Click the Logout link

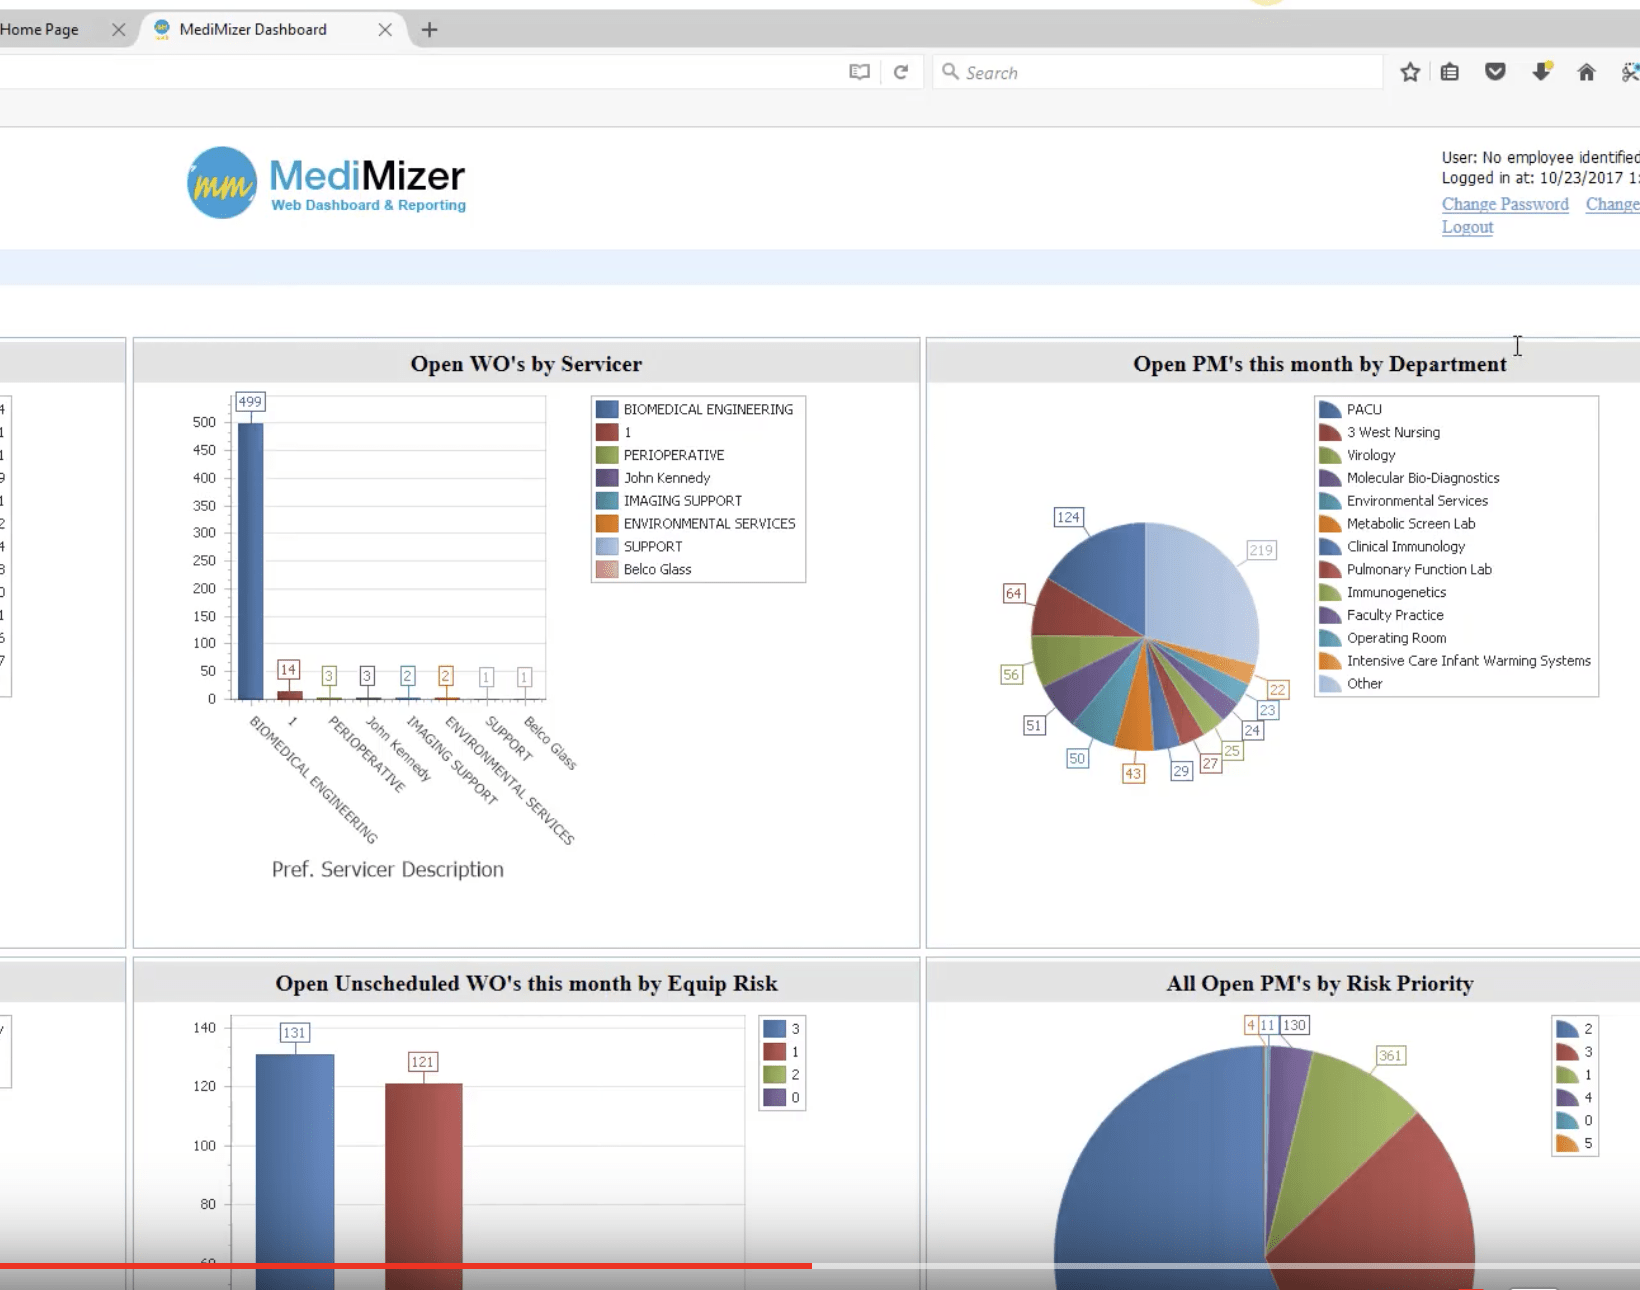coord(1467,227)
